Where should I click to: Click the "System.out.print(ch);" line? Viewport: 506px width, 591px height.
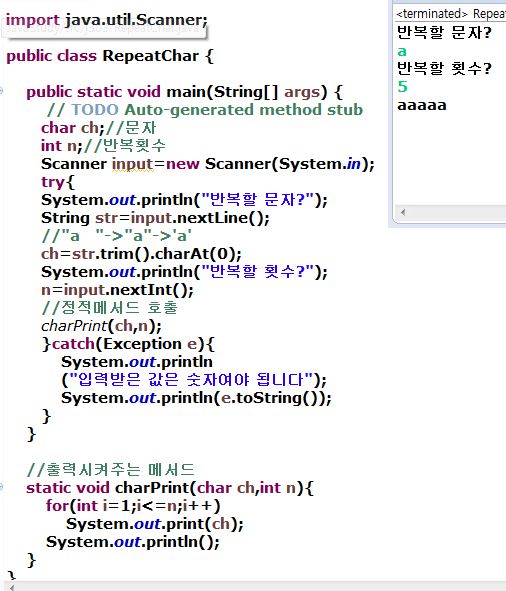[155, 524]
